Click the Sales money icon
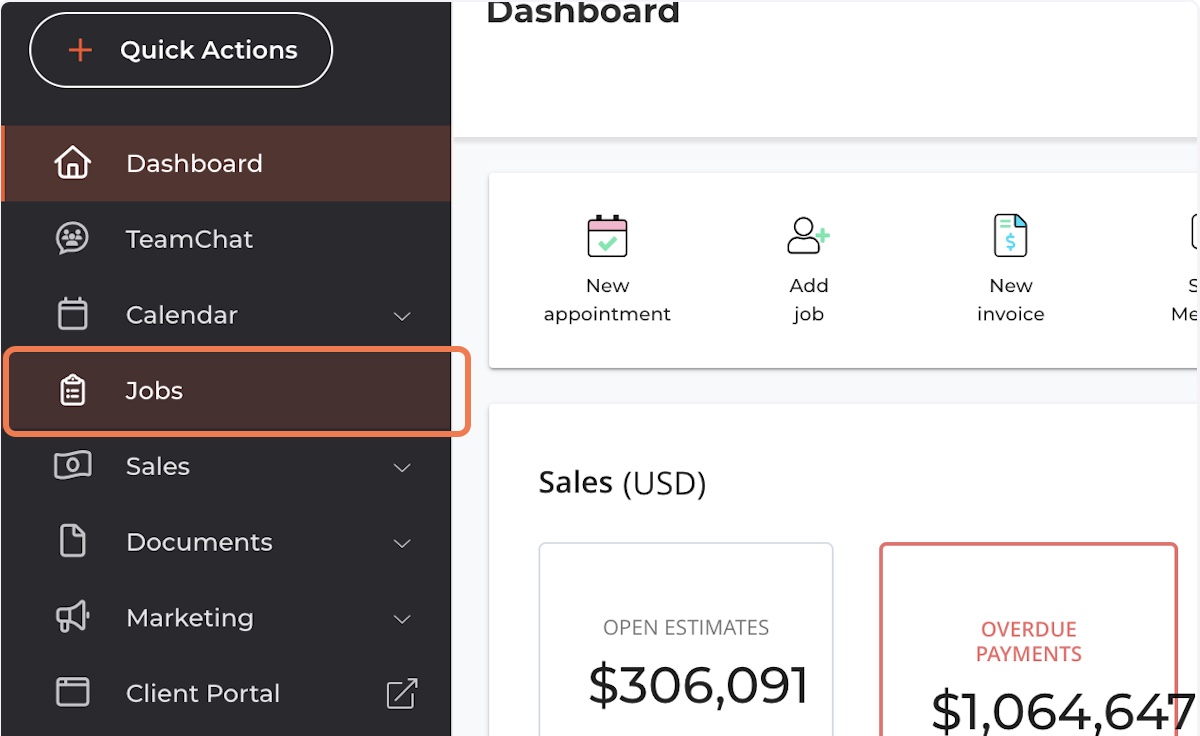This screenshot has width=1200, height=736. [72, 466]
